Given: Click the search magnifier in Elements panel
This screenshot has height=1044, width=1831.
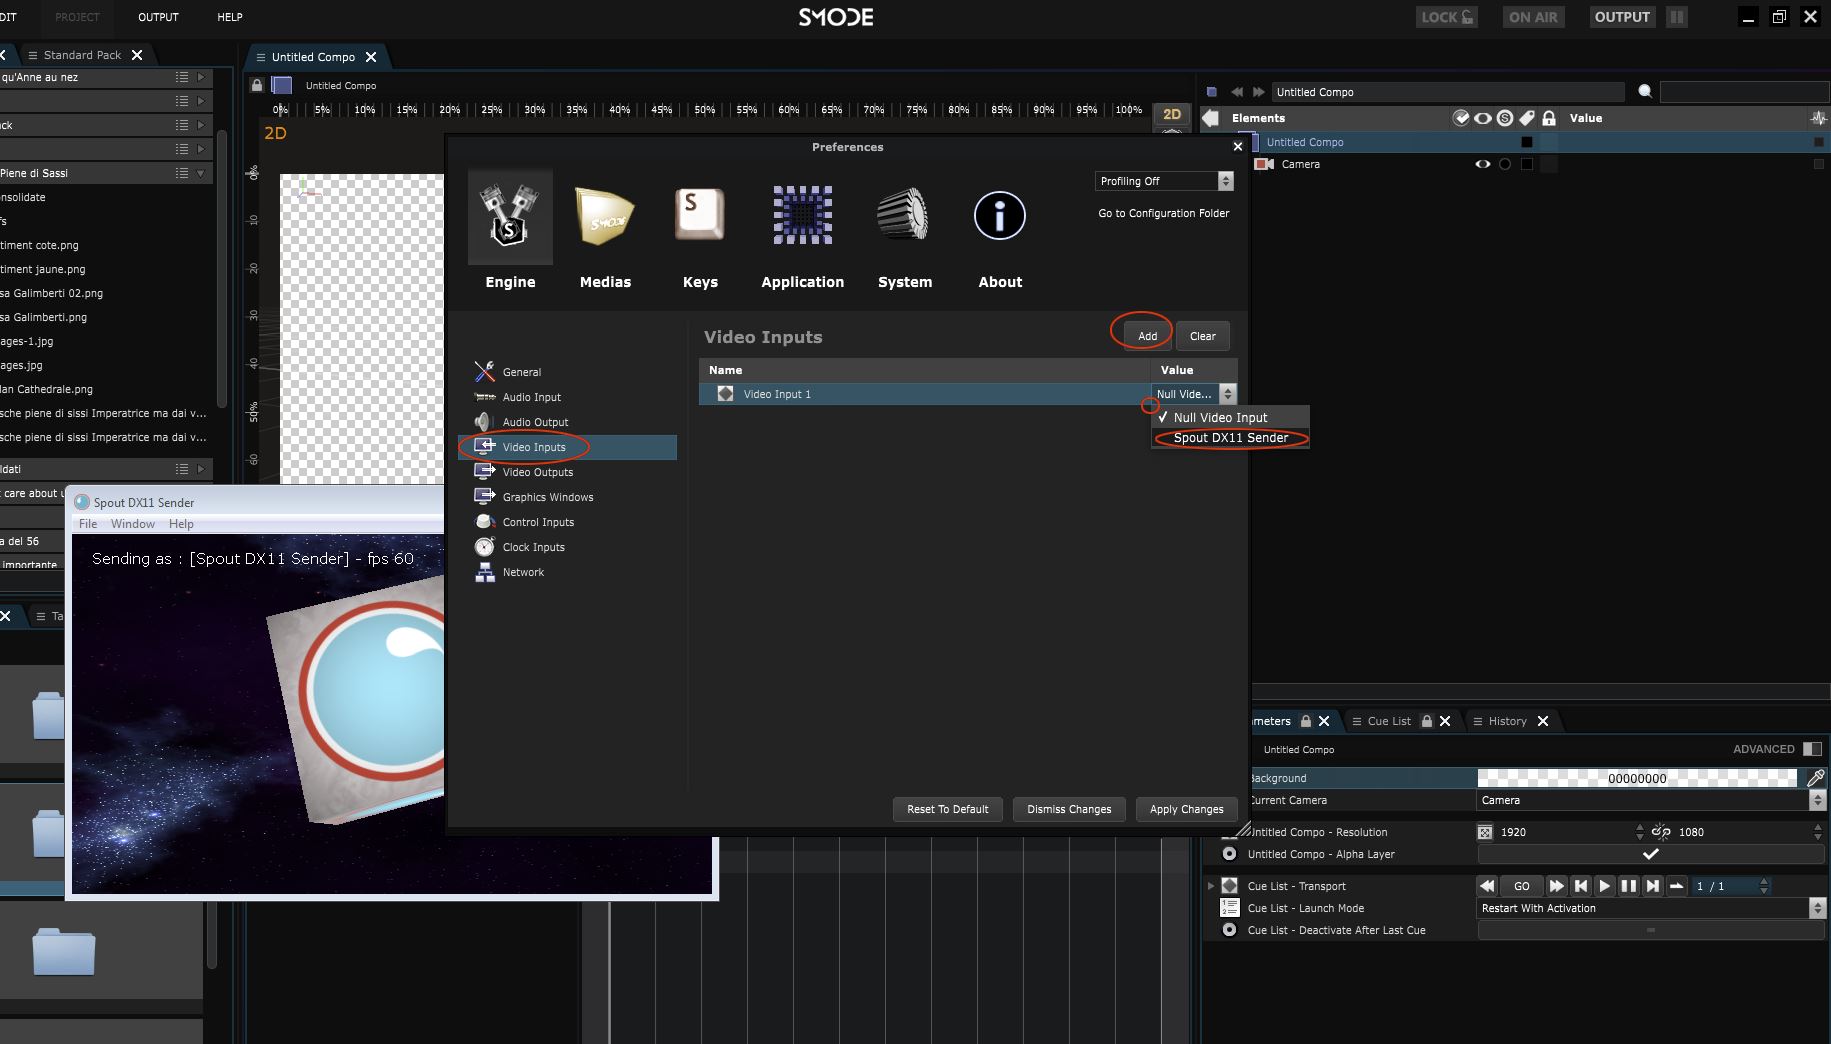Looking at the screenshot, I should click(x=1645, y=92).
